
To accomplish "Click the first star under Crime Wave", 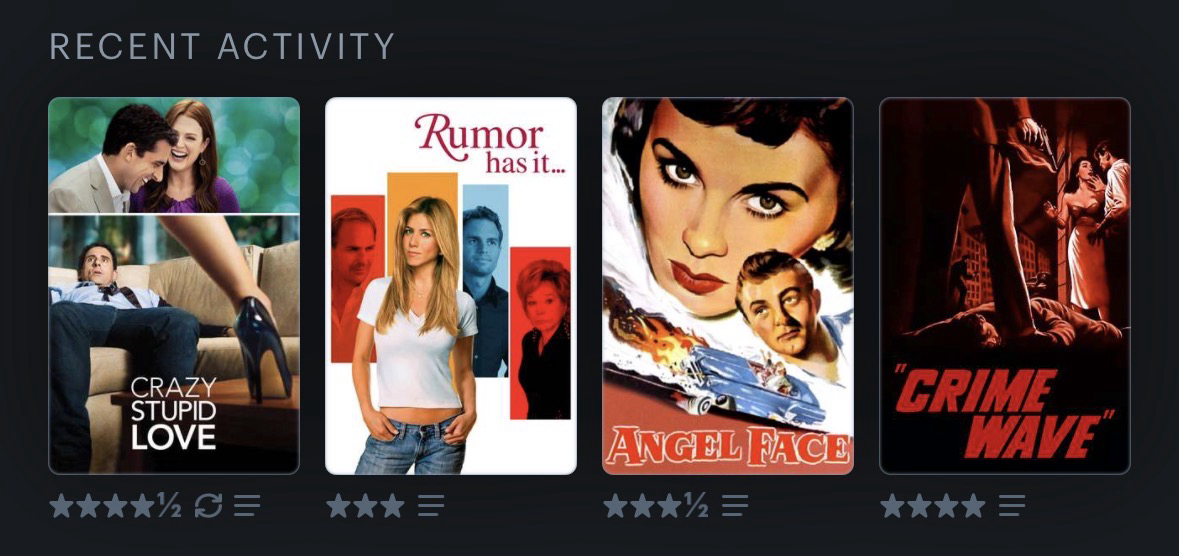I will [x=893, y=506].
